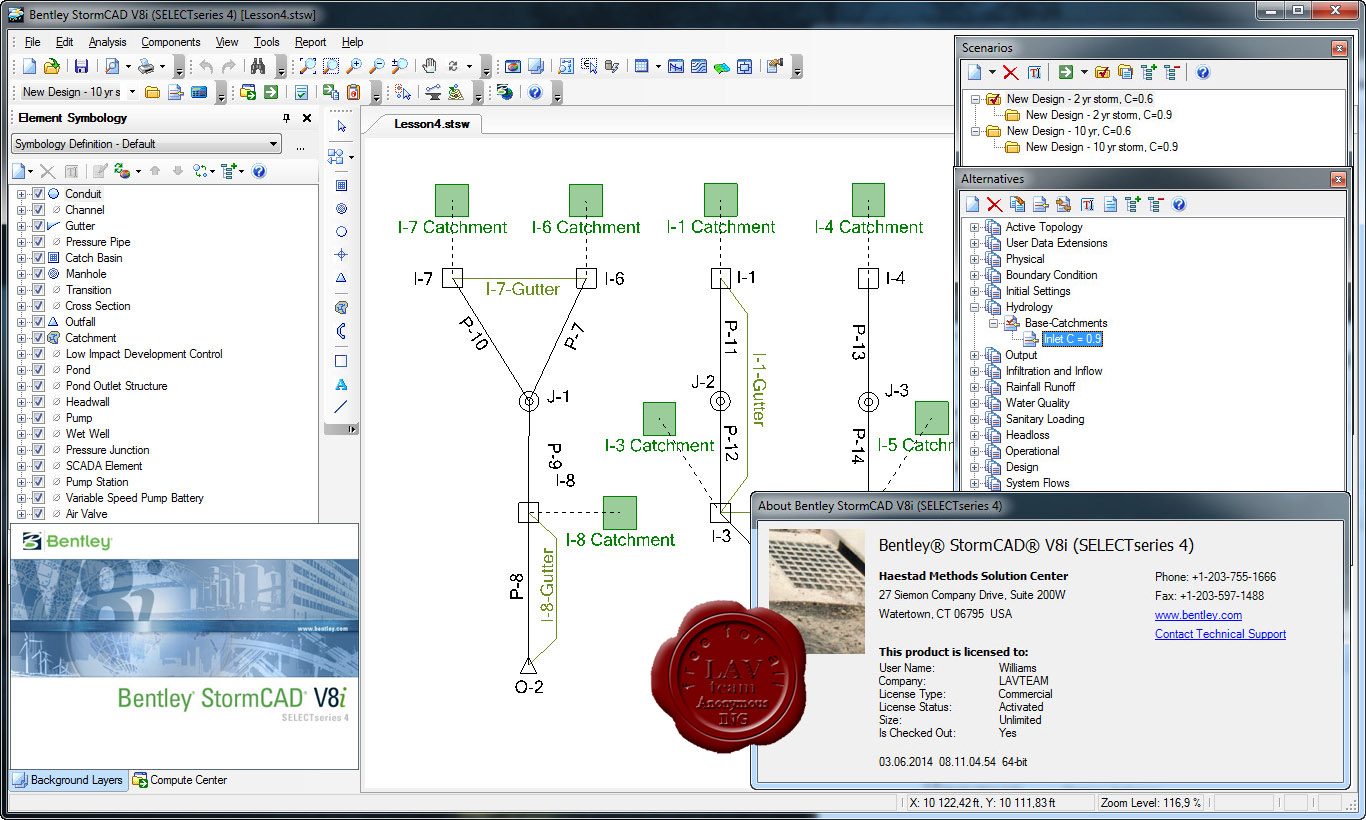Select the Pan hand tool
The height and width of the screenshot is (820, 1366).
tap(429, 66)
